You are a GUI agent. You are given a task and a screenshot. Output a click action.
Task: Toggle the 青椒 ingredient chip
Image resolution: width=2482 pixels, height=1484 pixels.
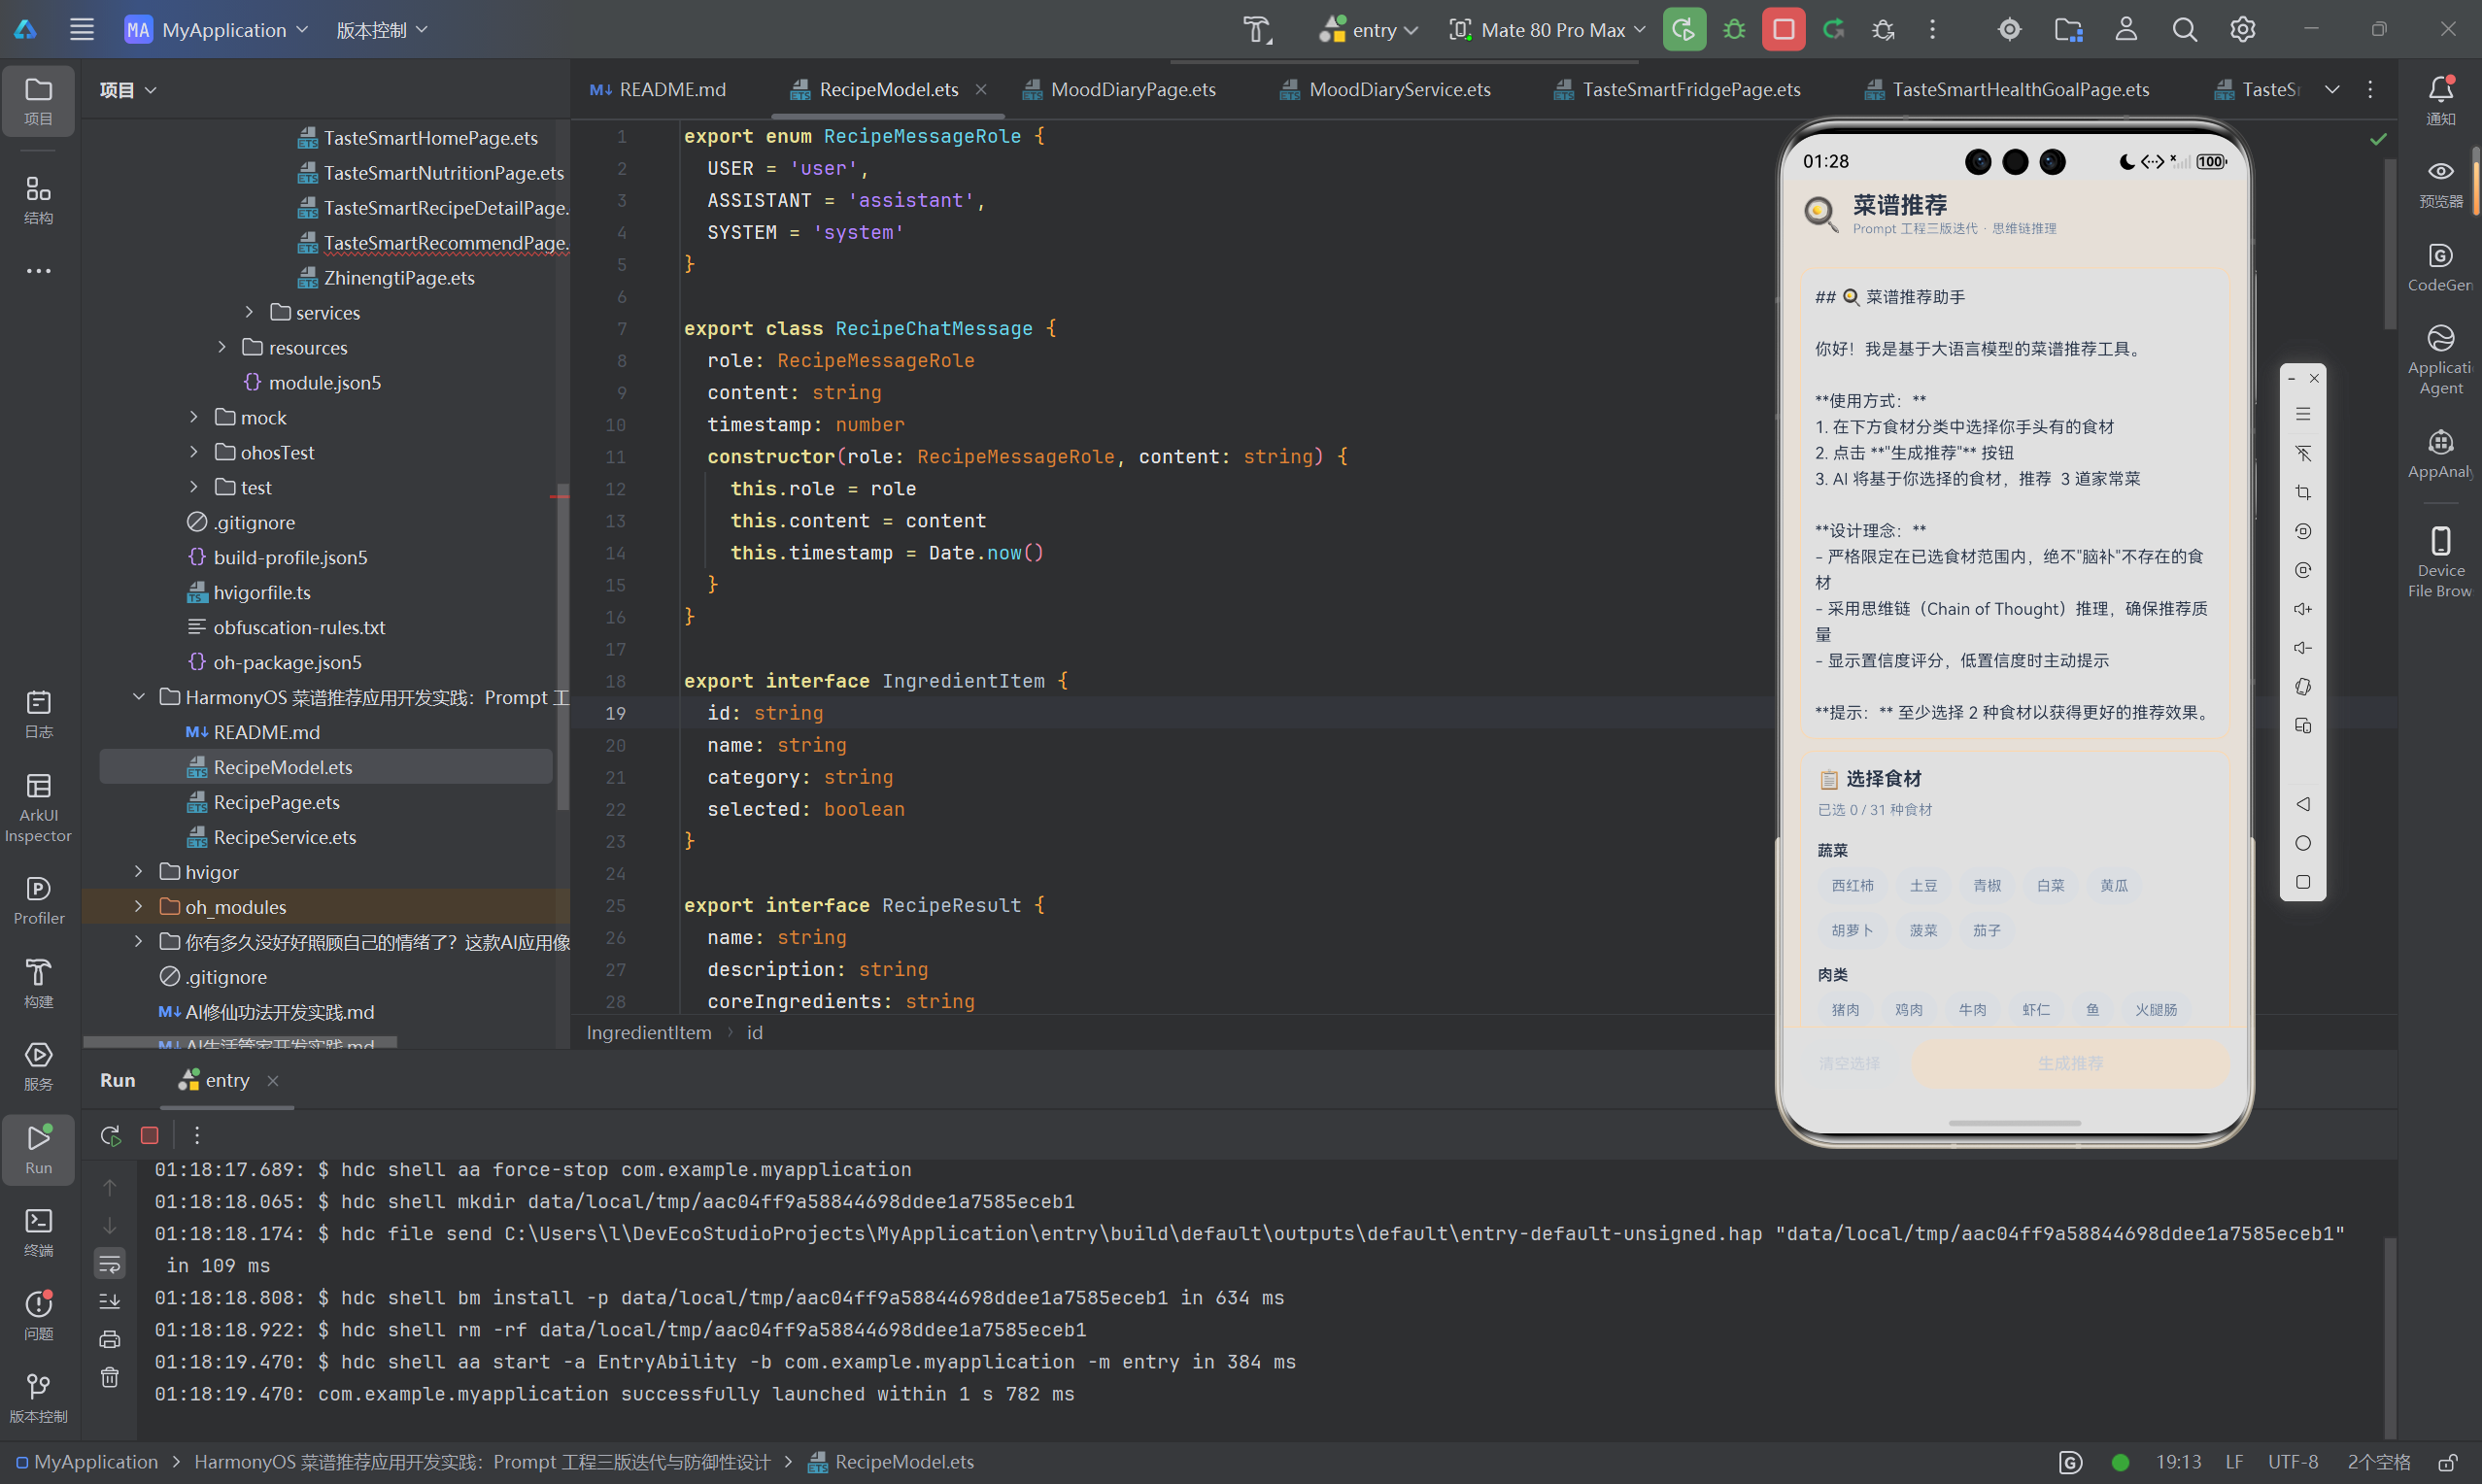[x=1987, y=885]
